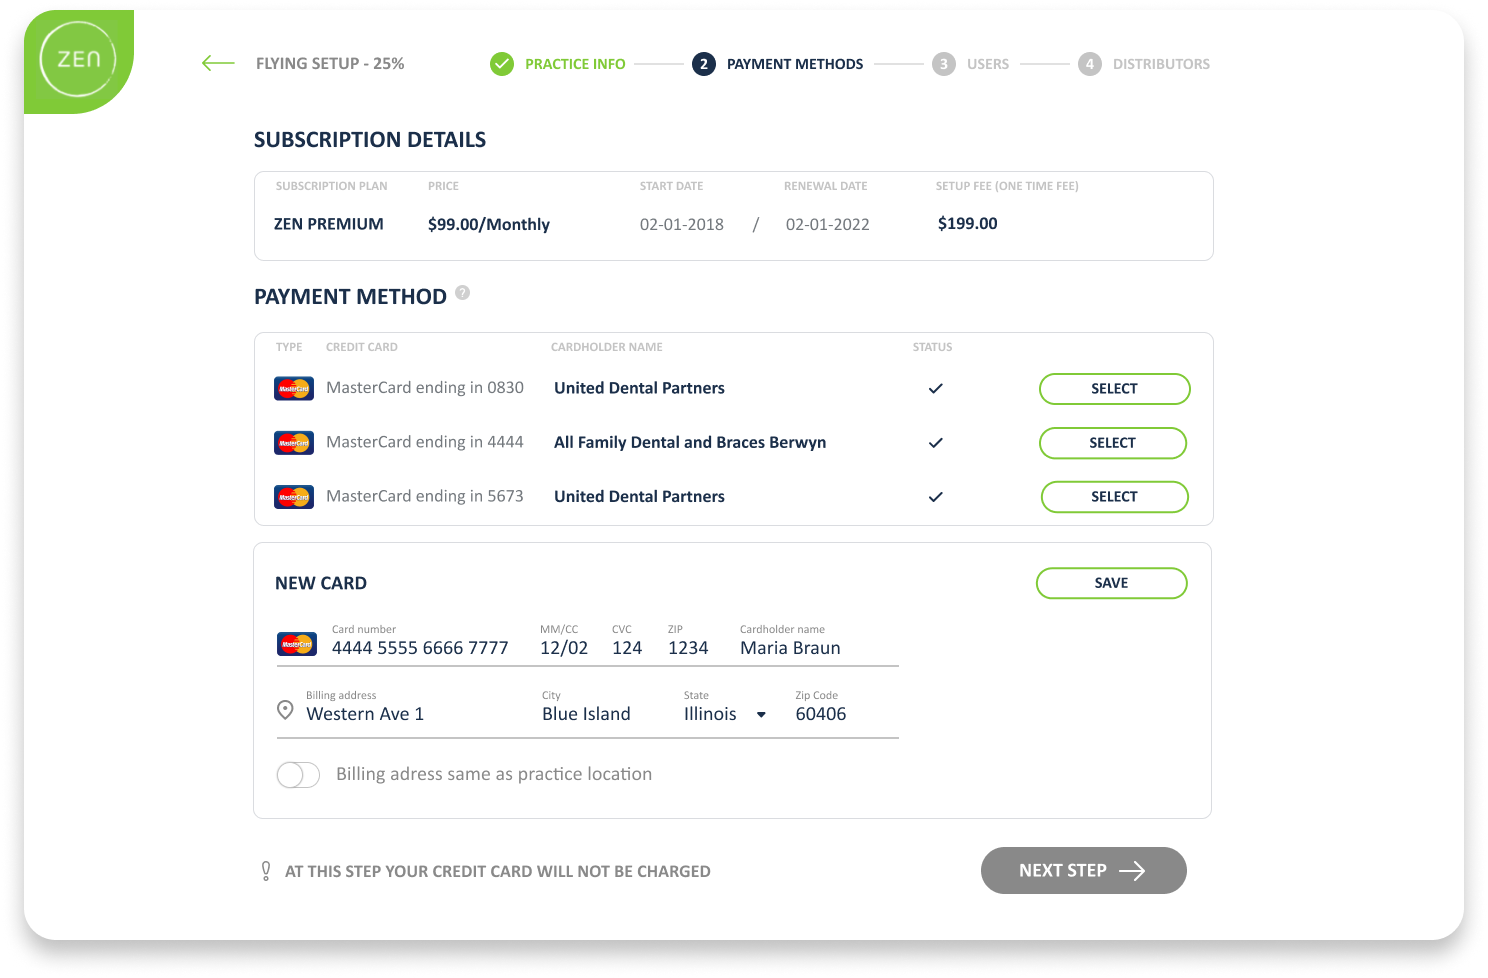Click MasterCard icon for card ending 4444
The height and width of the screenshot is (978, 1488).
[x=294, y=442]
